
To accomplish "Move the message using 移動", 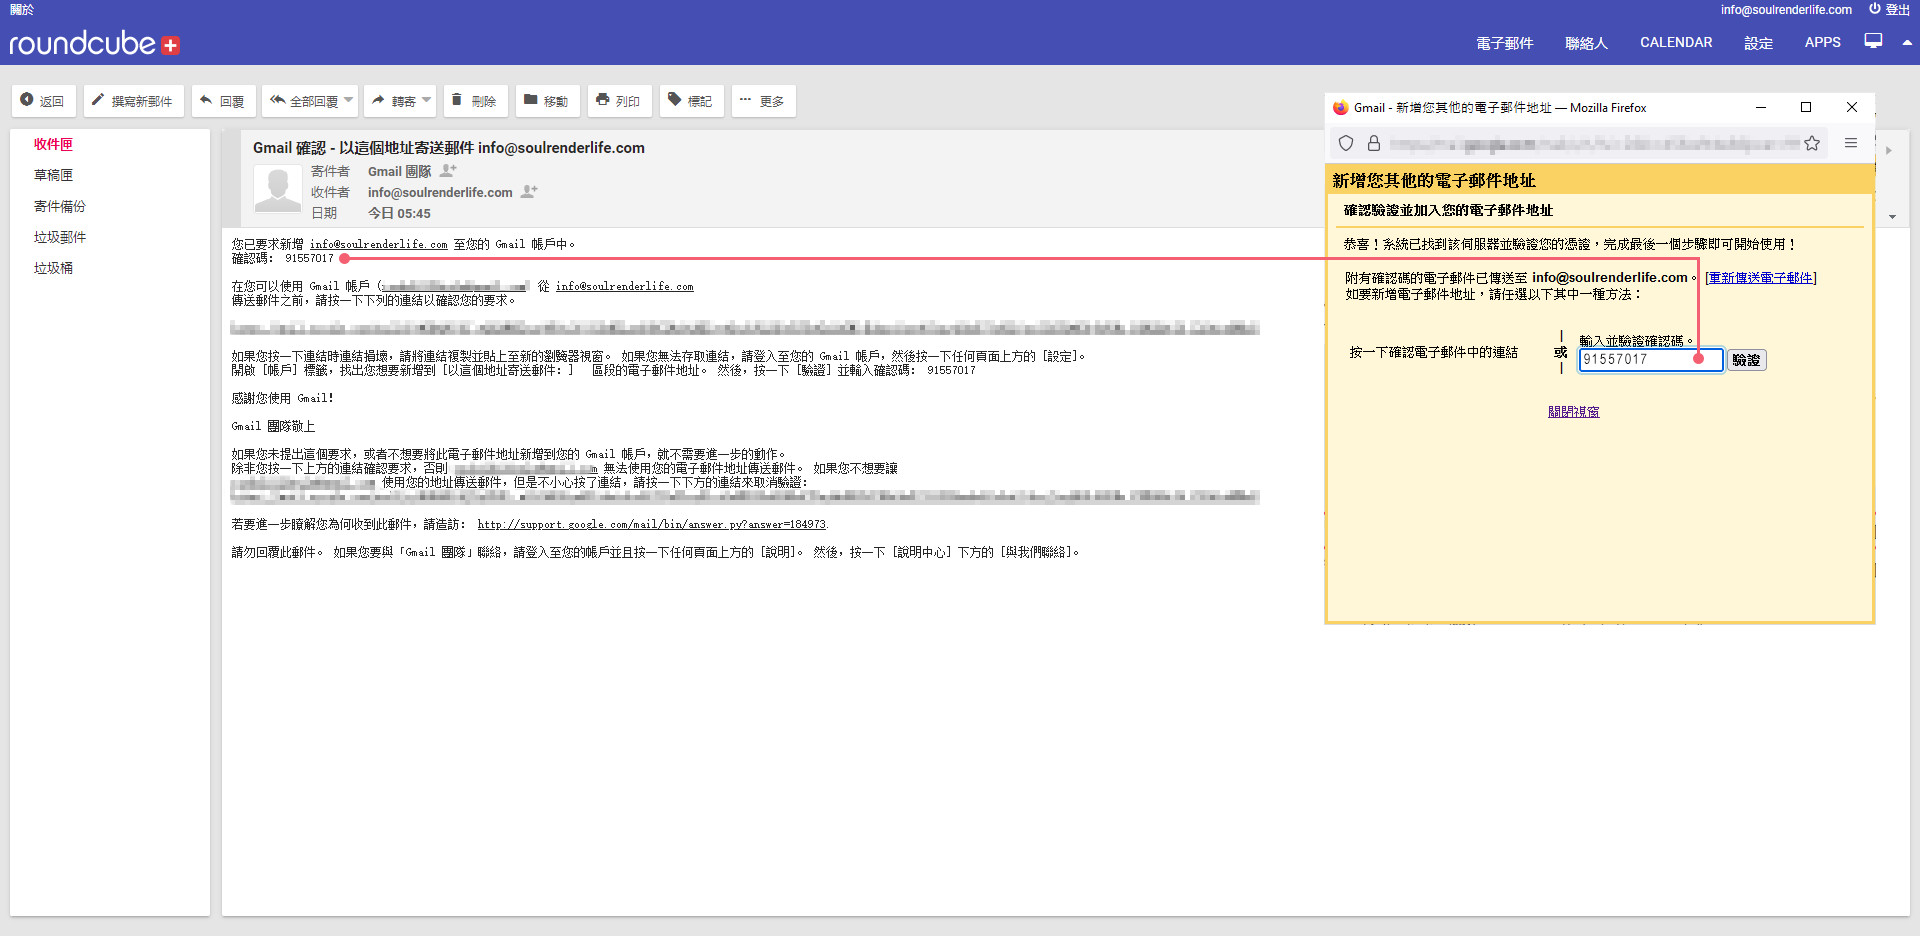I will [546, 101].
